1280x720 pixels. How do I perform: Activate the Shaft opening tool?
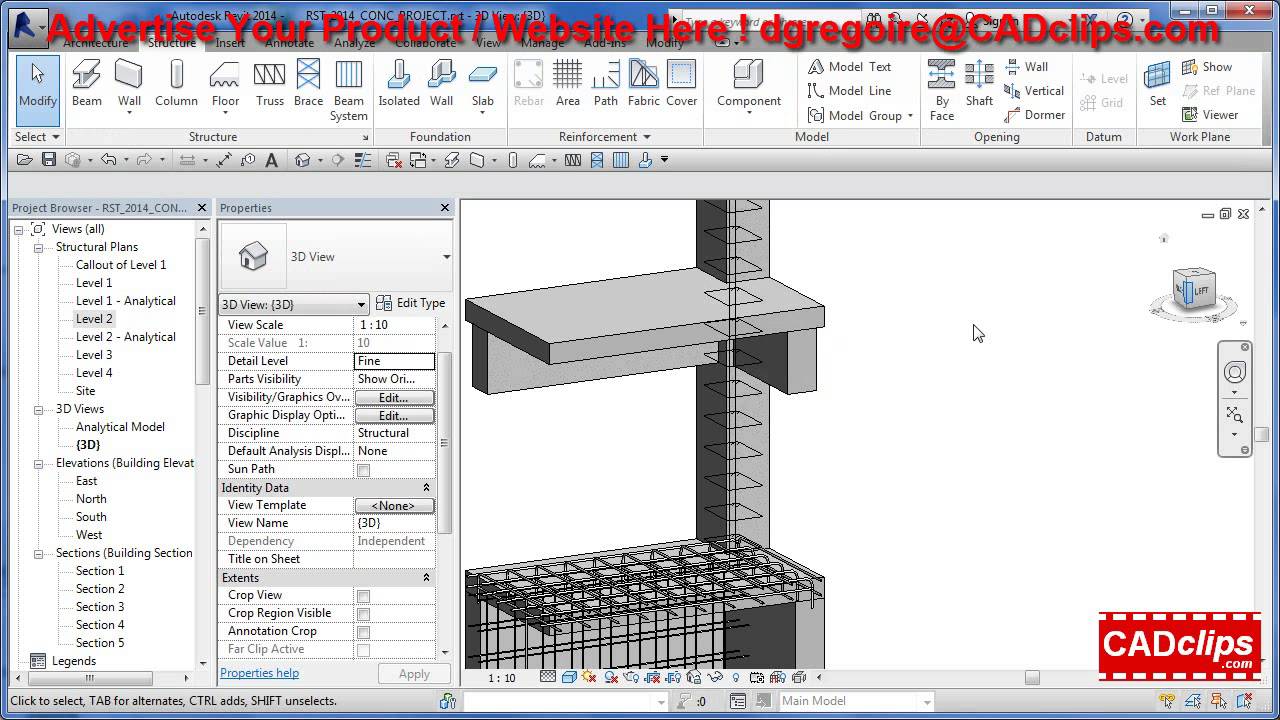point(979,85)
